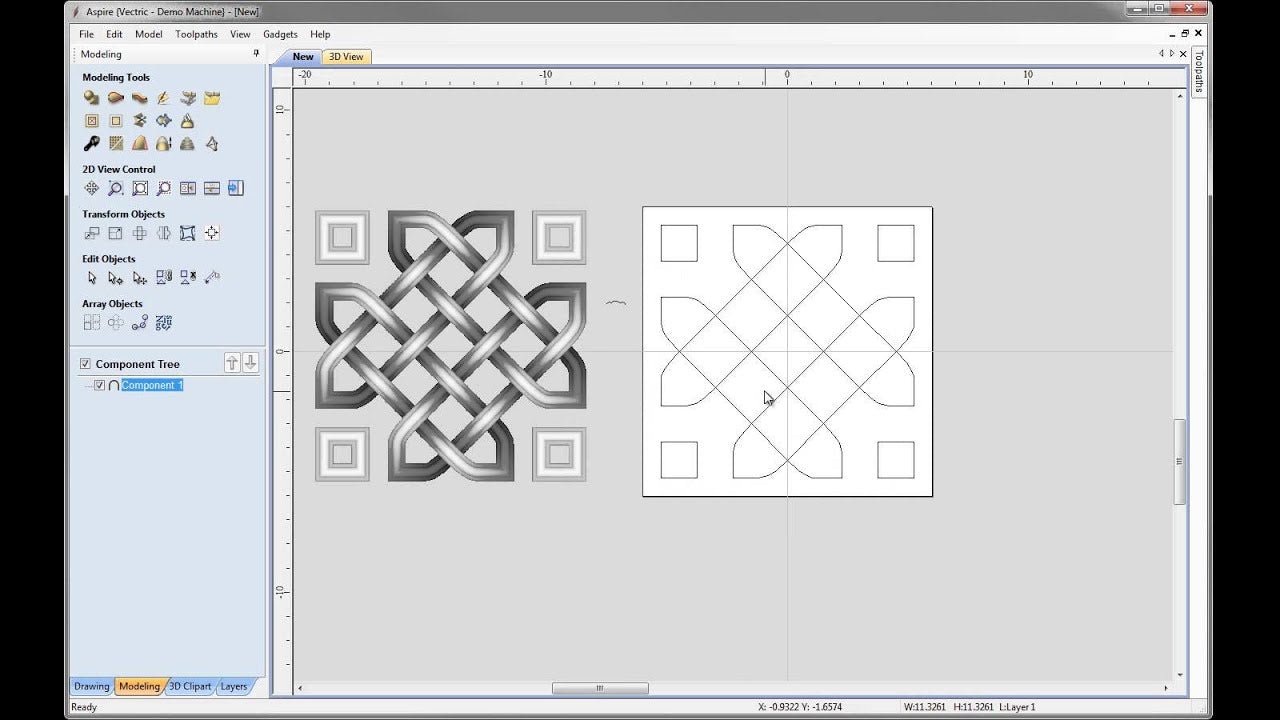Open the Copy Along Vectors array tool
Viewport: 1280px width, 720px height.
(138, 322)
